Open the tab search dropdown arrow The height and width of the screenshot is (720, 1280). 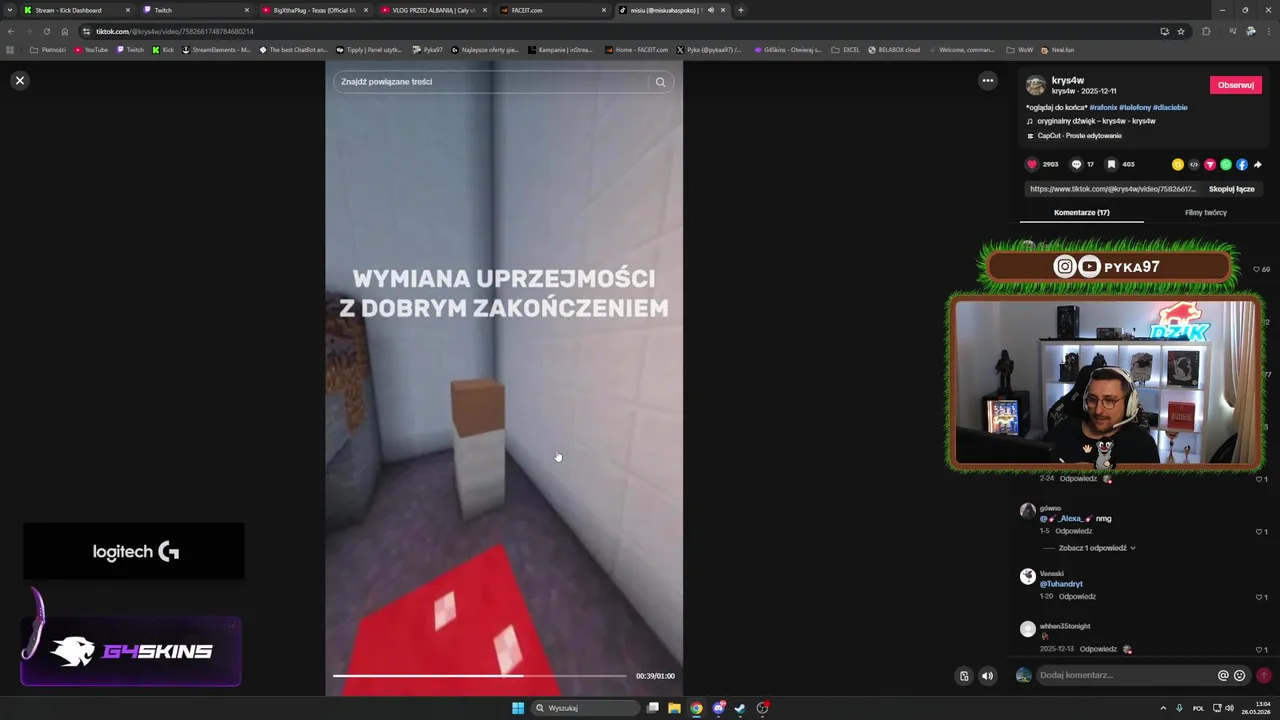(x=9, y=10)
